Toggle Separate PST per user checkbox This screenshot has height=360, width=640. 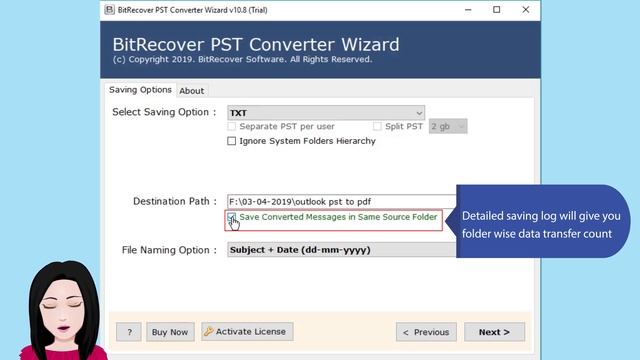click(231, 127)
